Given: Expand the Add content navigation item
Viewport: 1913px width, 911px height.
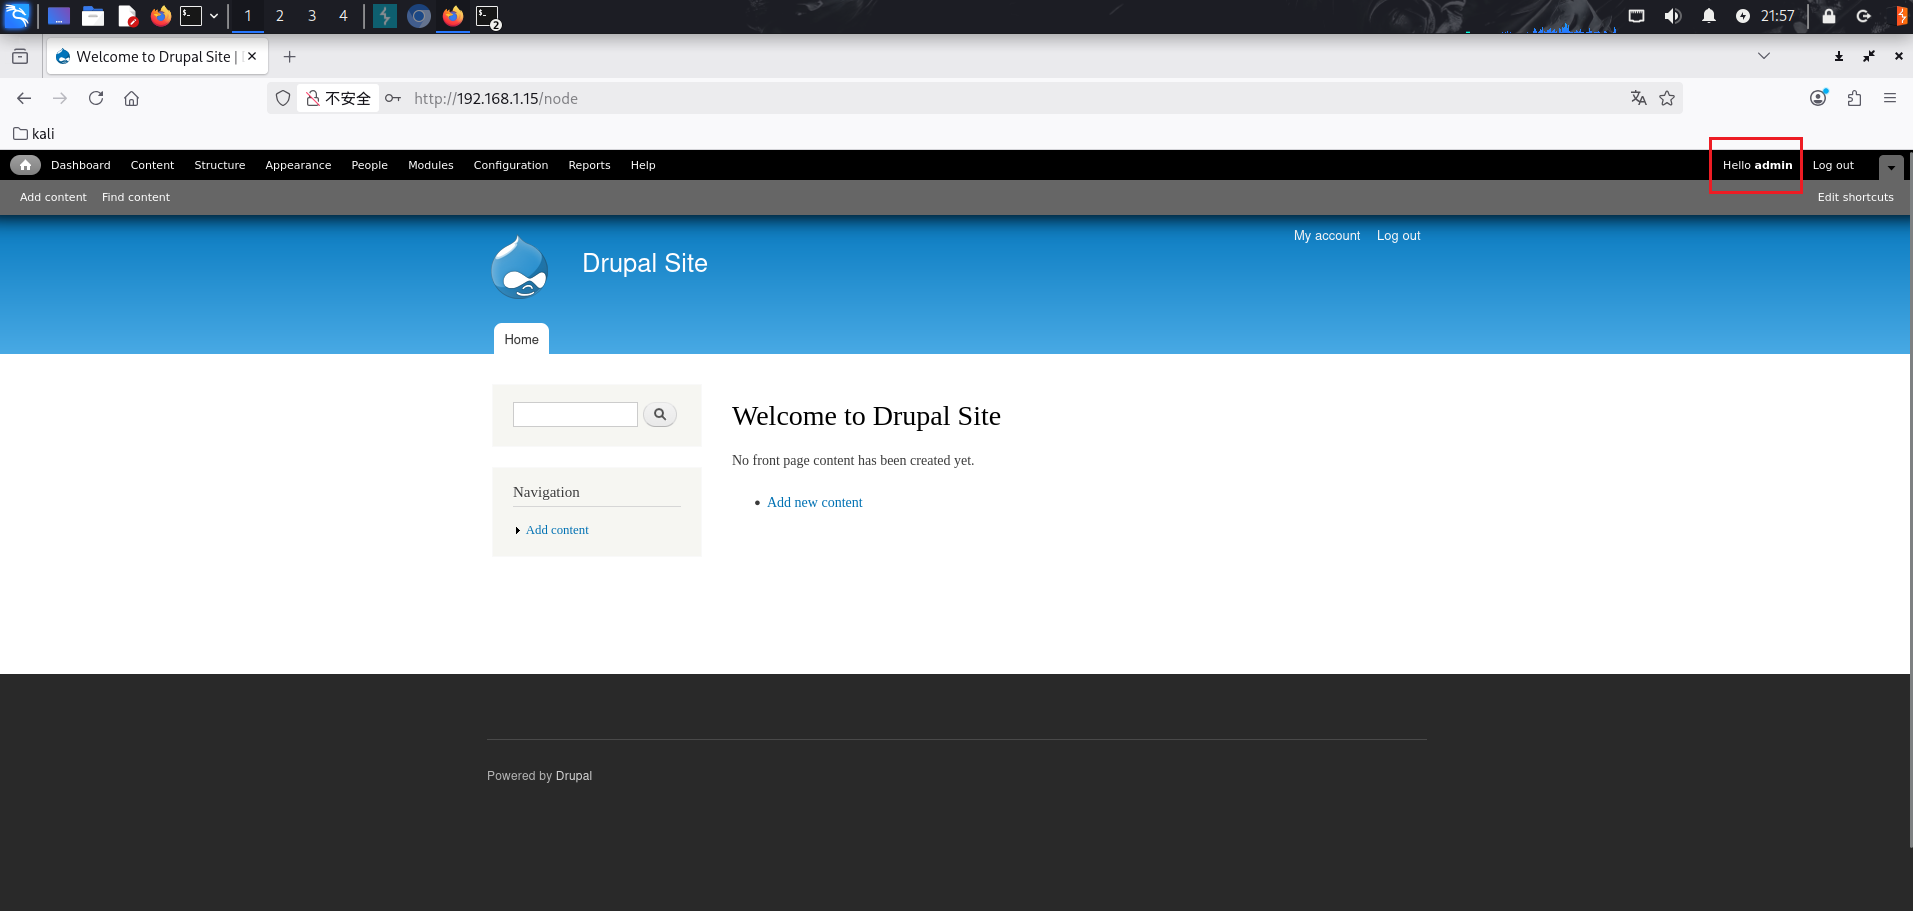Looking at the screenshot, I should (557, 530).
